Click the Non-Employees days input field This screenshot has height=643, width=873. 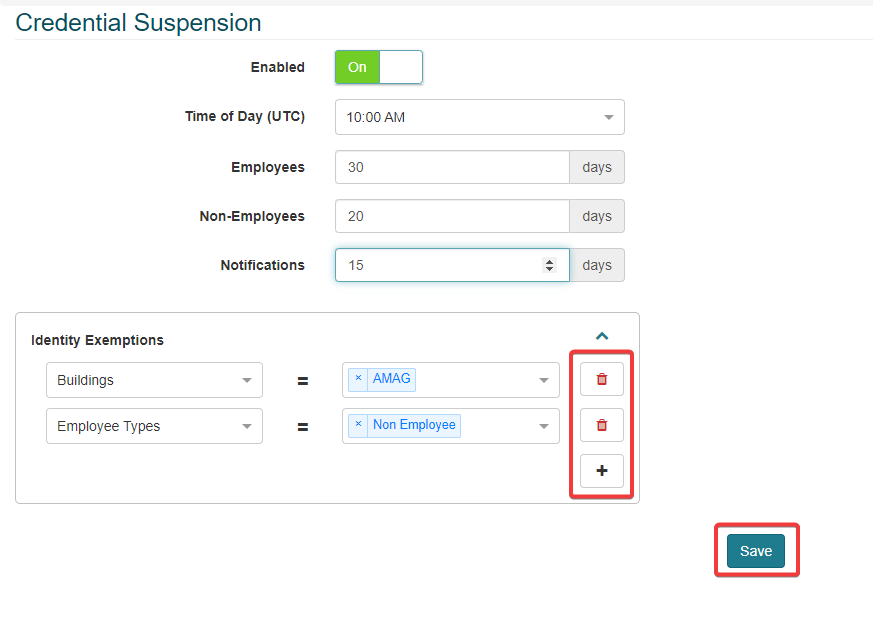point(452,216)
